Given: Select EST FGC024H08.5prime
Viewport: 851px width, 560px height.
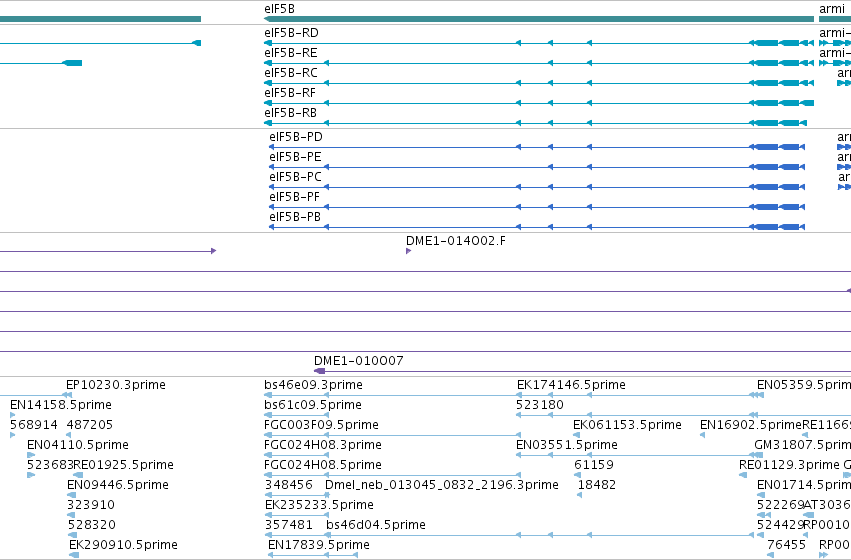Looking at the screenshot, I should pos(323,466).
